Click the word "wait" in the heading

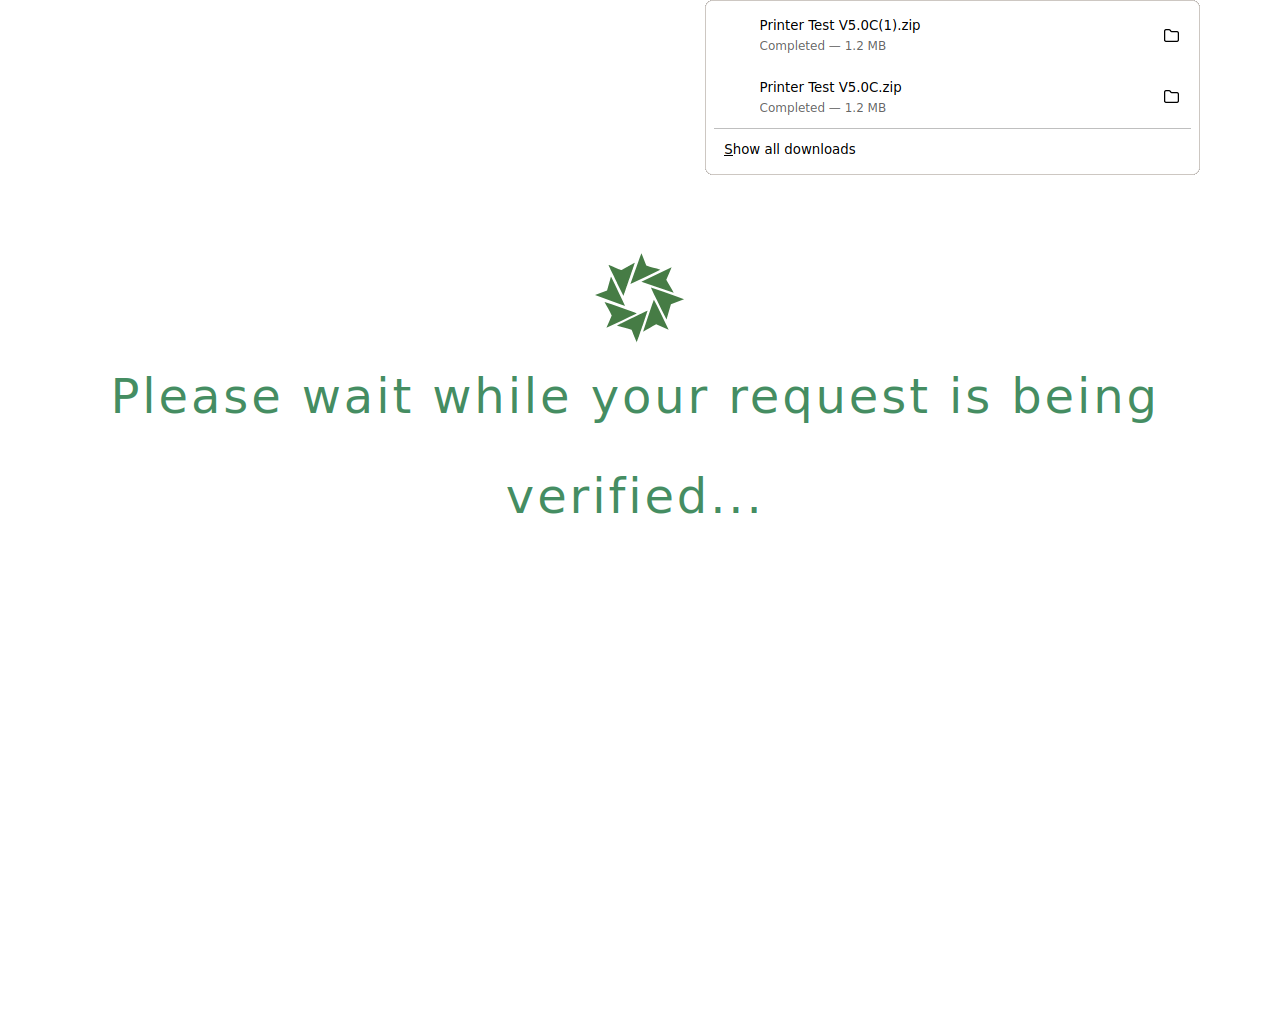(x=357, y=396)
